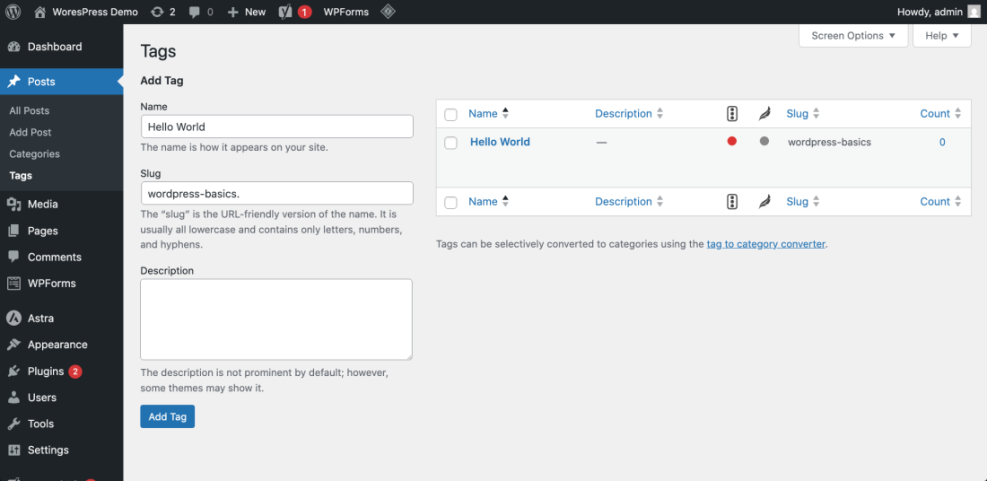Open Categories in the Posts submenu
The width and height of the screenshot is (987, 481).
pos(34,154)
